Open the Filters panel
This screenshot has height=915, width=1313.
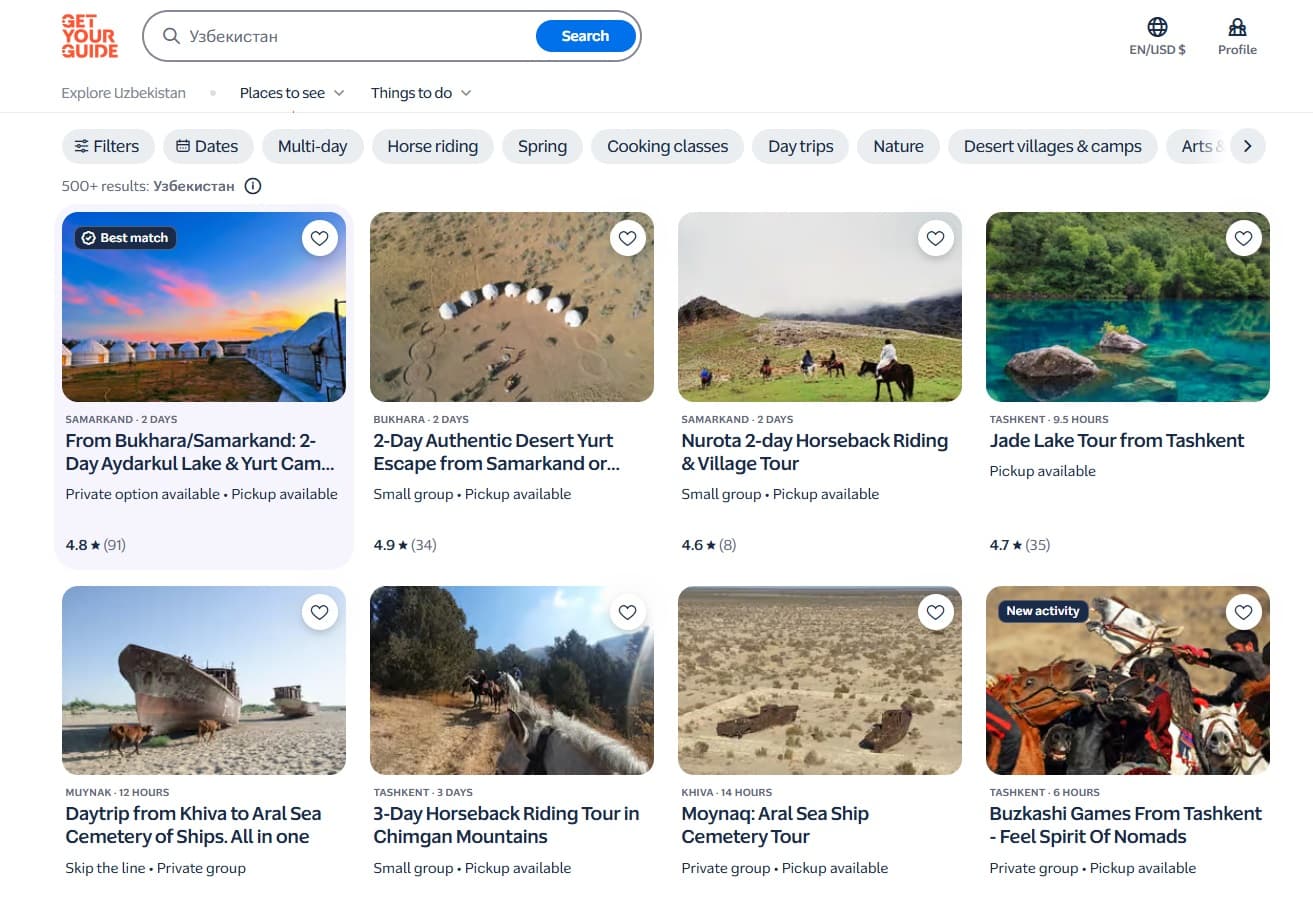107,146
